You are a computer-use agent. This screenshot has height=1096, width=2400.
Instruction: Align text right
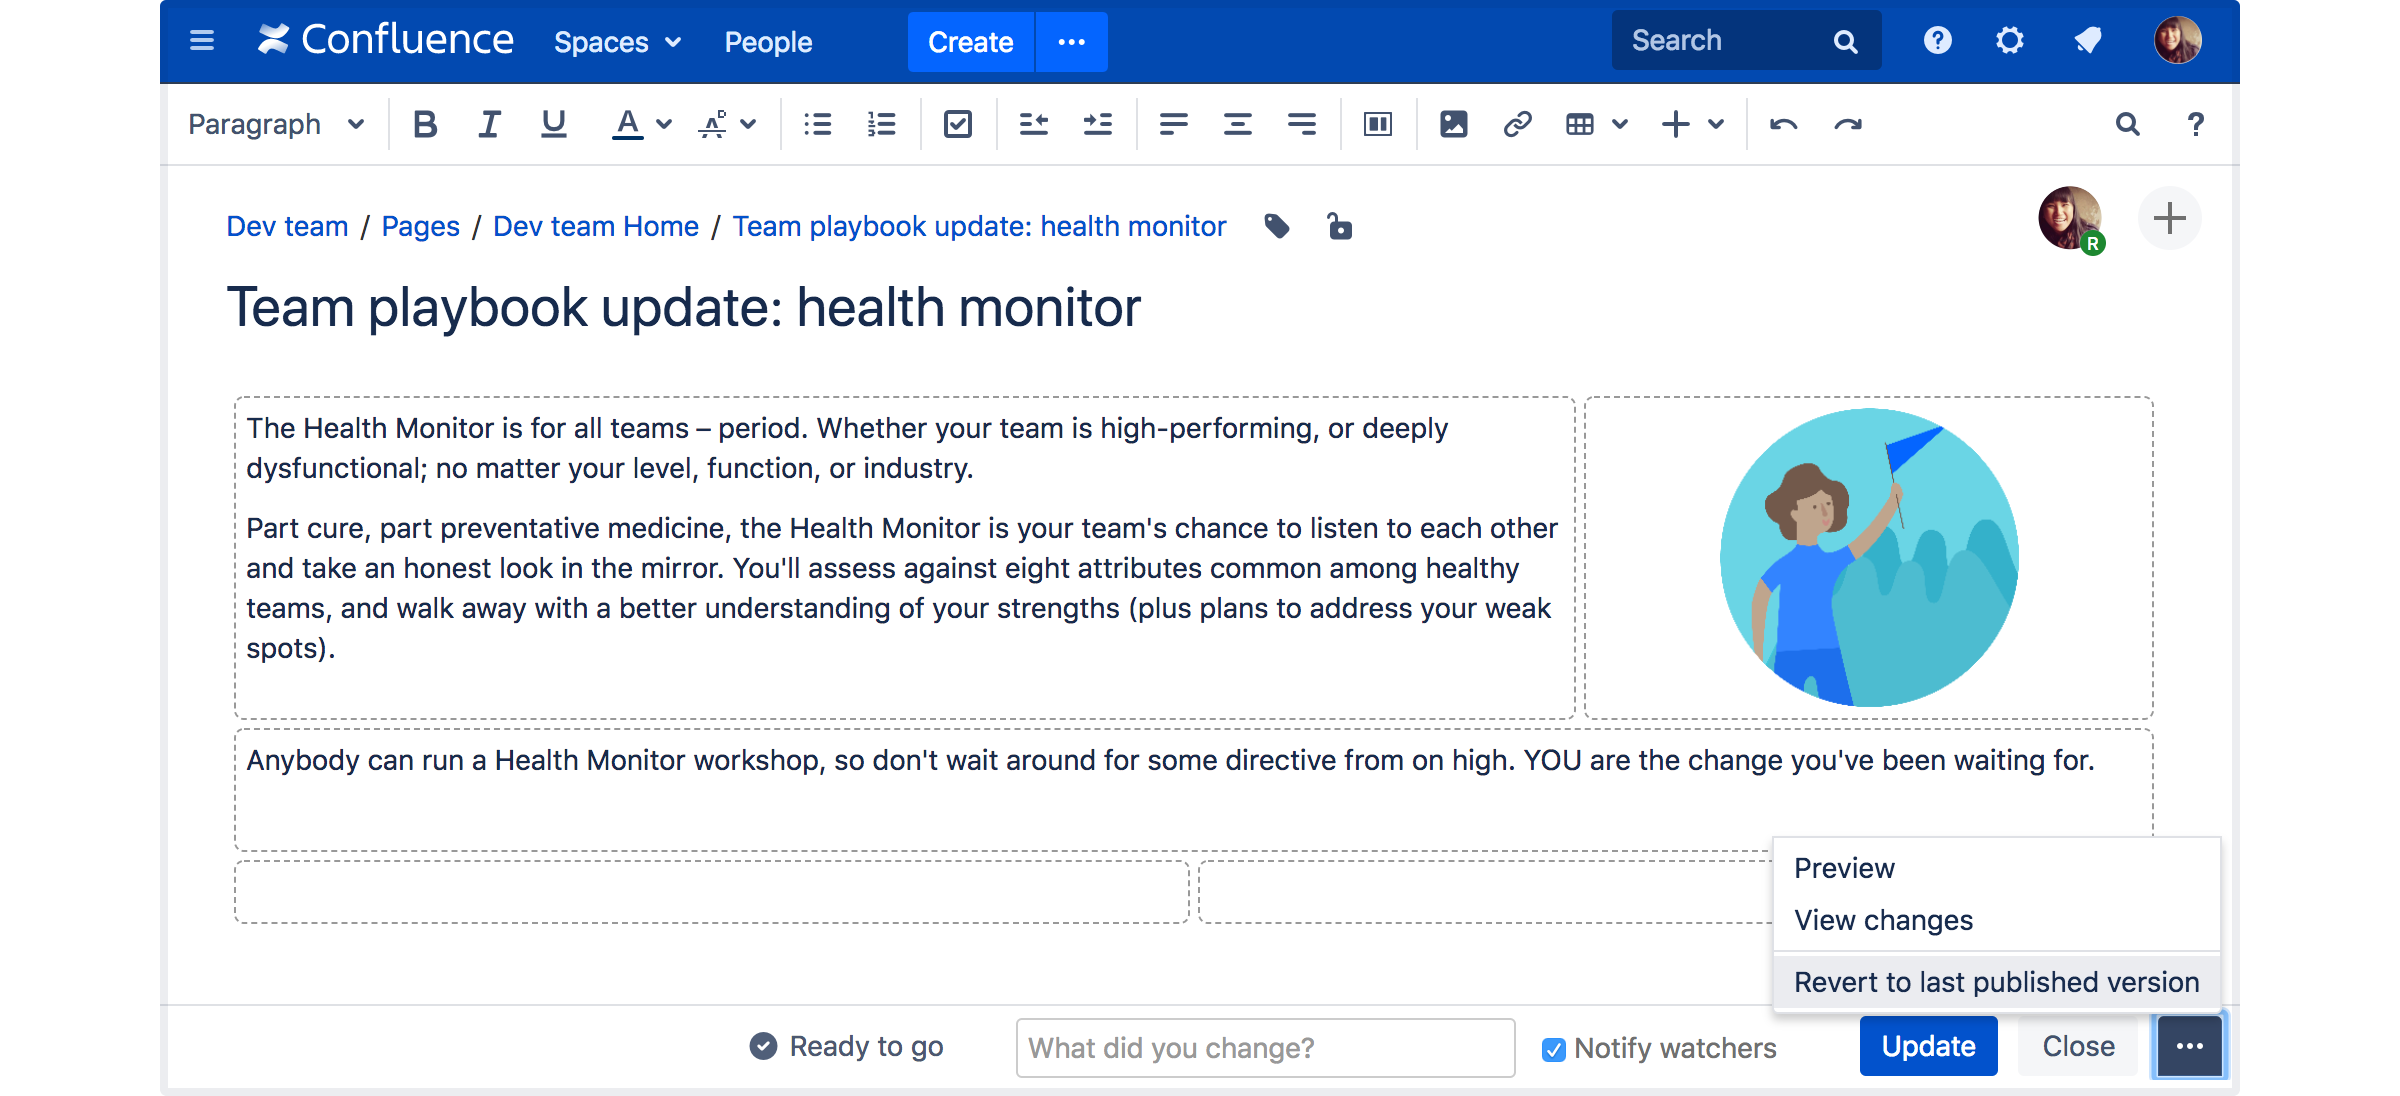(1301, 124)
